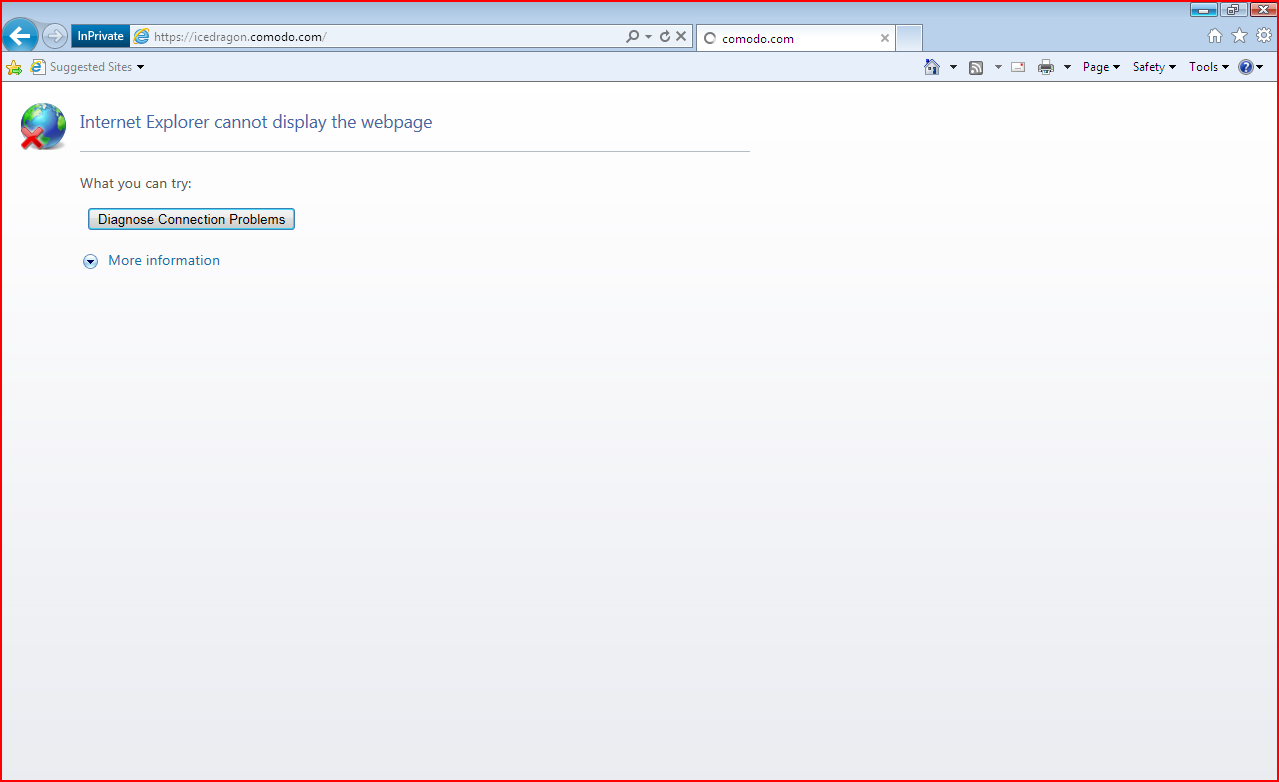The width and height of the screenshot is (1279, 782).
Task: Open the Help question mark menu
Action: pyautogui.click(x=1250, y=67)
